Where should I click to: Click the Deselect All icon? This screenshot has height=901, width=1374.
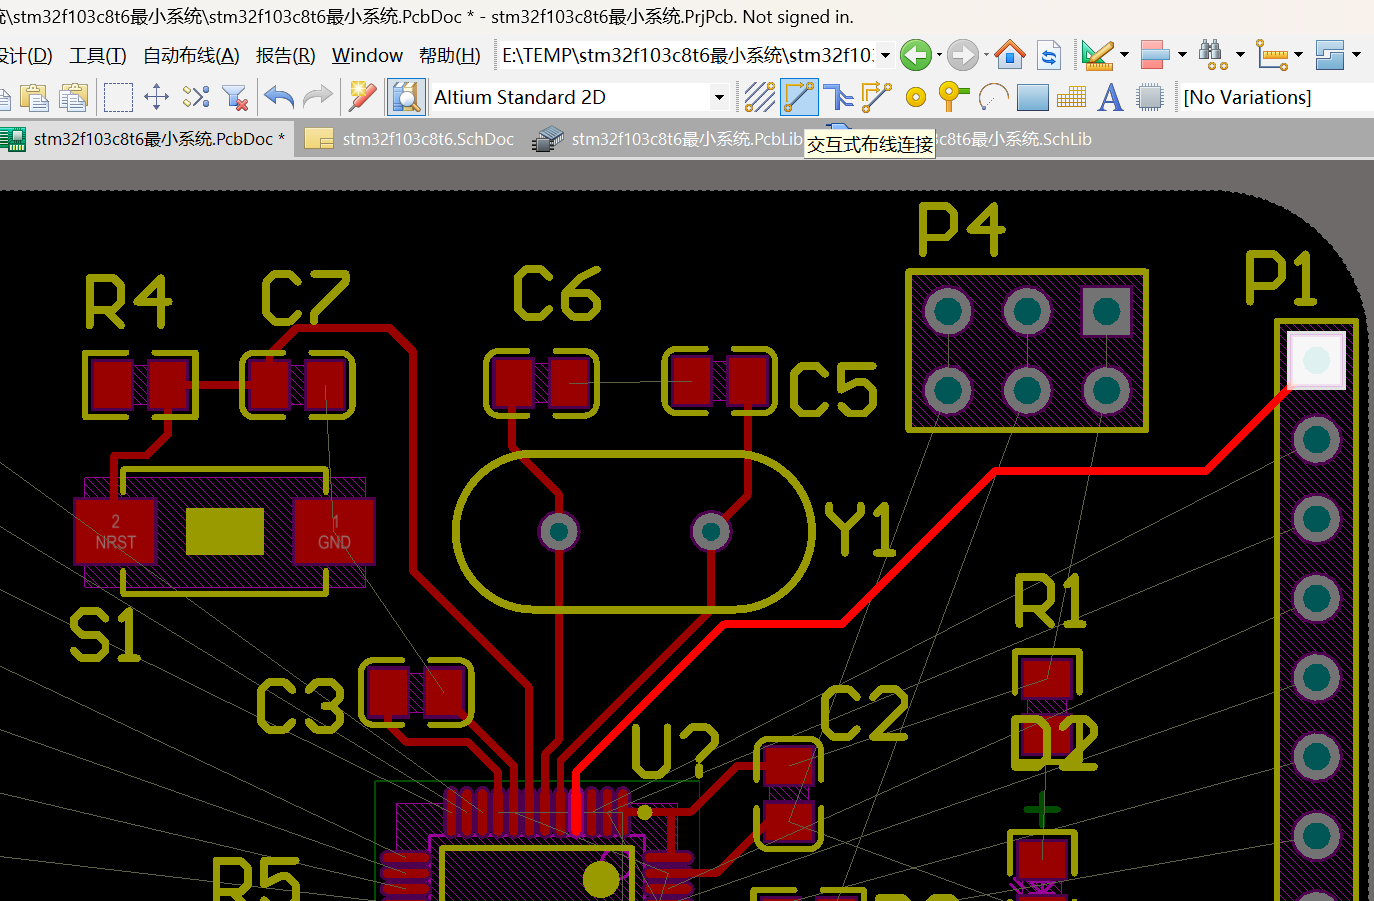coord(196,97)
